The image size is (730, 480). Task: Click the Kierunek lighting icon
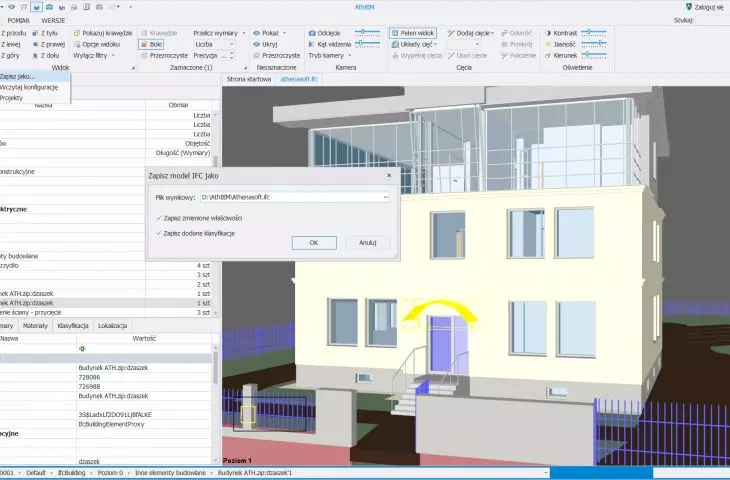click(x=548, y=55)
